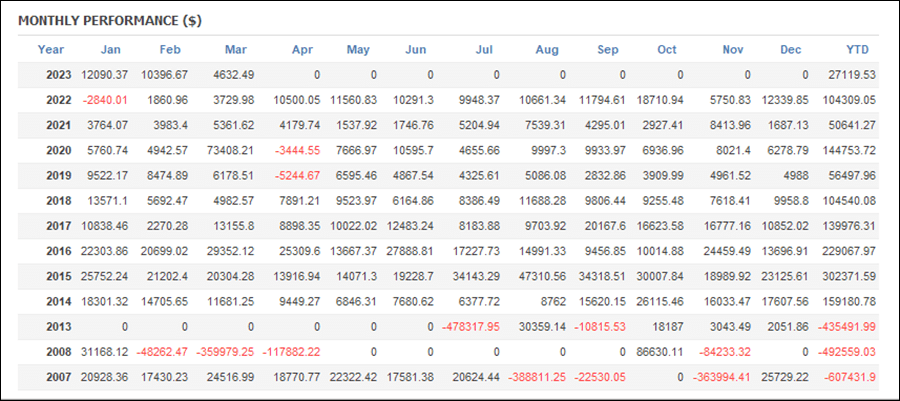Viewport: 900px width, 401px height.
Task: Click the Jan column header
Action: point(111,50)
